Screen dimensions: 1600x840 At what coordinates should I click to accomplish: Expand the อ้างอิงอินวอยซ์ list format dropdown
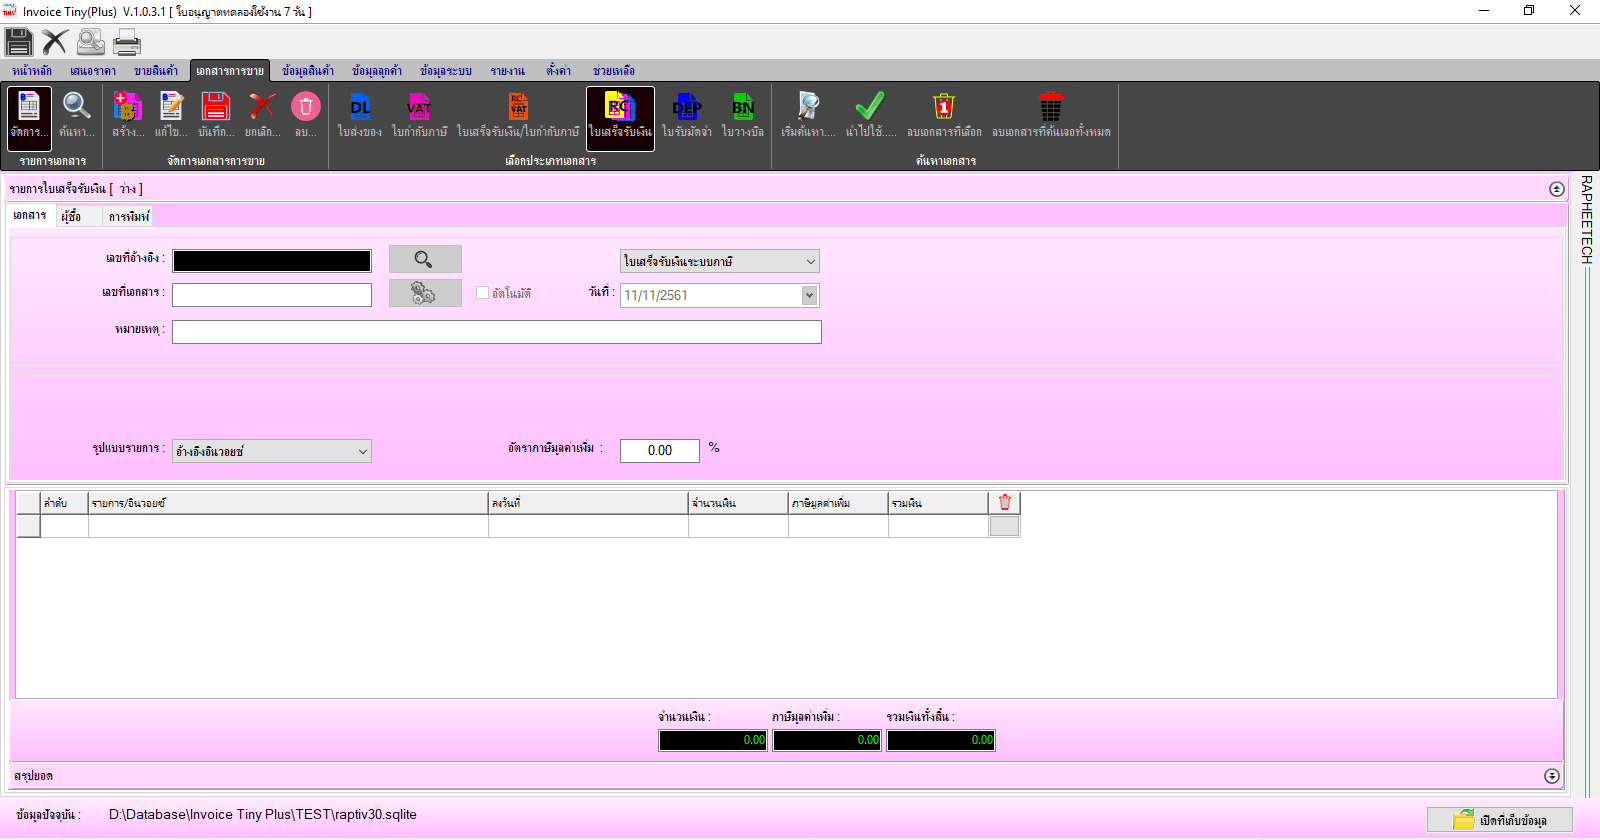pos(272,451)
